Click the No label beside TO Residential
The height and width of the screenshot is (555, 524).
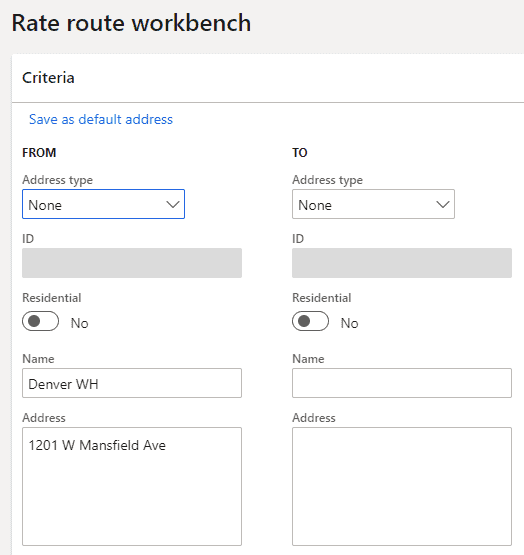pyautogui.click(x=349, y=323)
